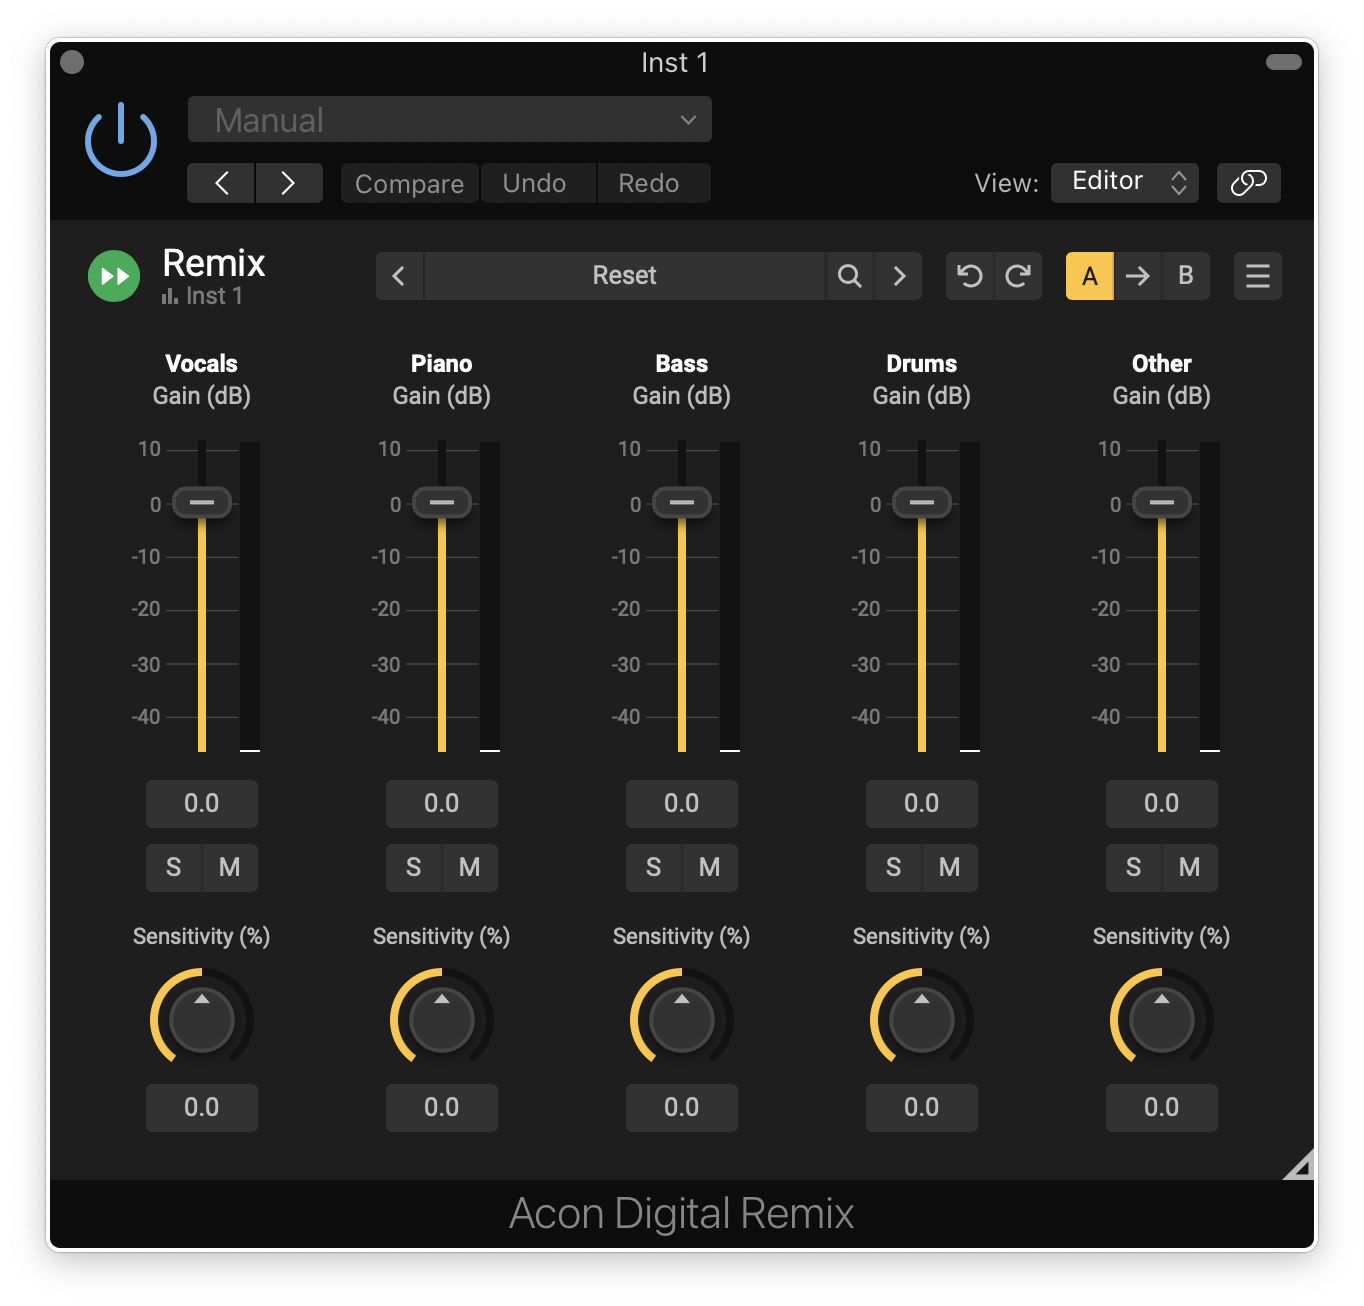This screenshot has height=1306, width=1364.
Task: Click the Vocals gain value field
Action: coord(202,804)
